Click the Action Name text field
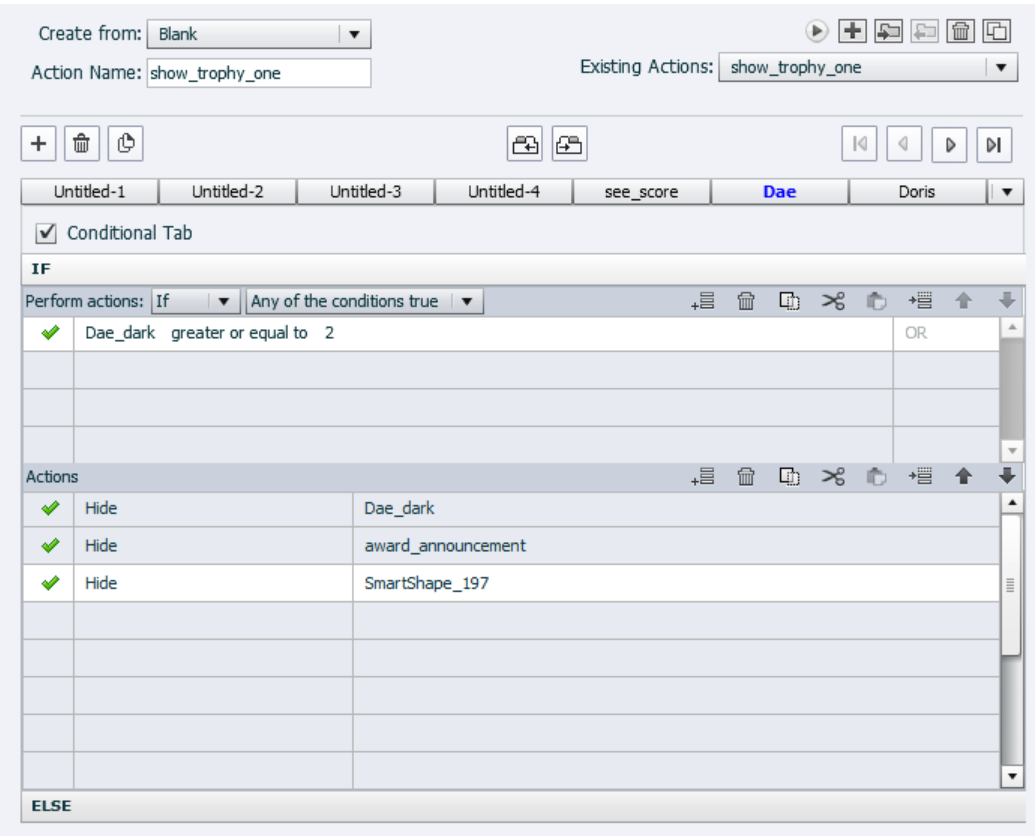Image resolution: width=1035 pixels, height=836 pixels. coord(258,72)
